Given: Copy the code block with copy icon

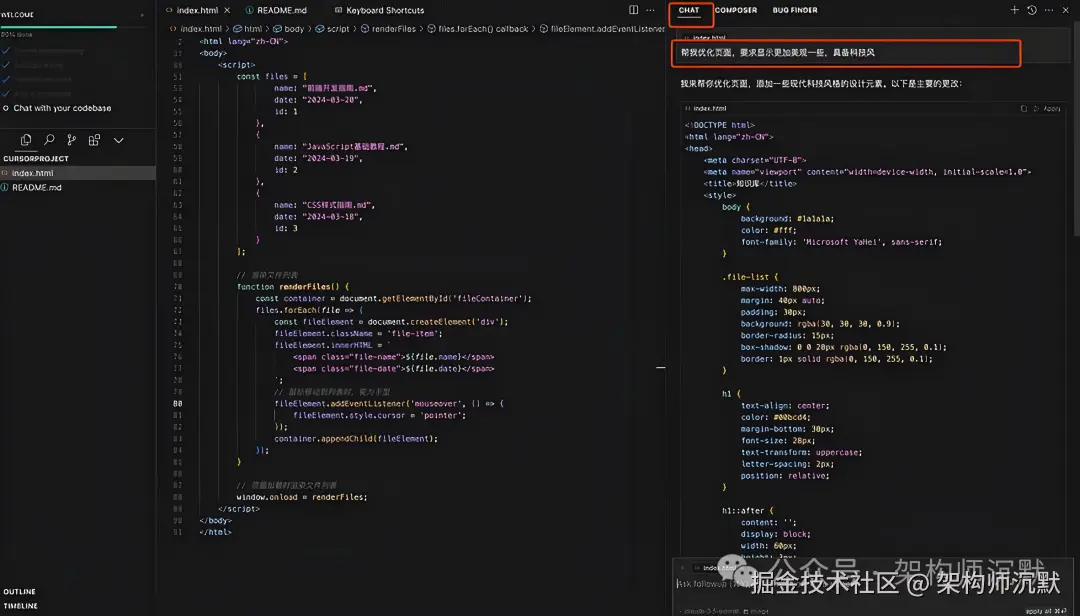Looking at the screenshot, I should point(1024,109).
